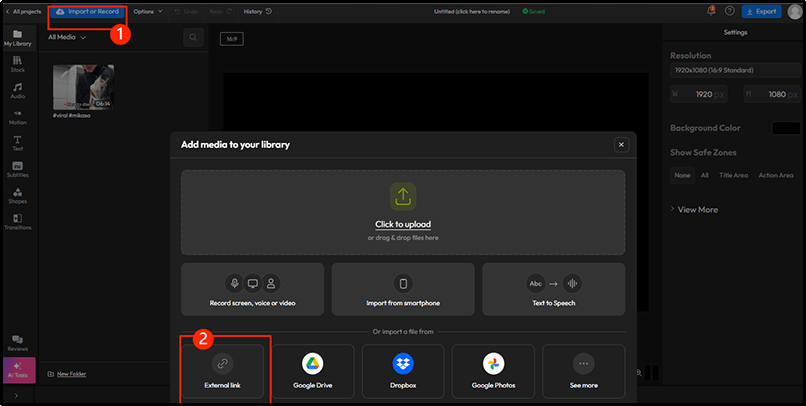Click the upload arrow icon
This screenshot has width=806, height=406.
pyautogui.click(x=403, y=196)
